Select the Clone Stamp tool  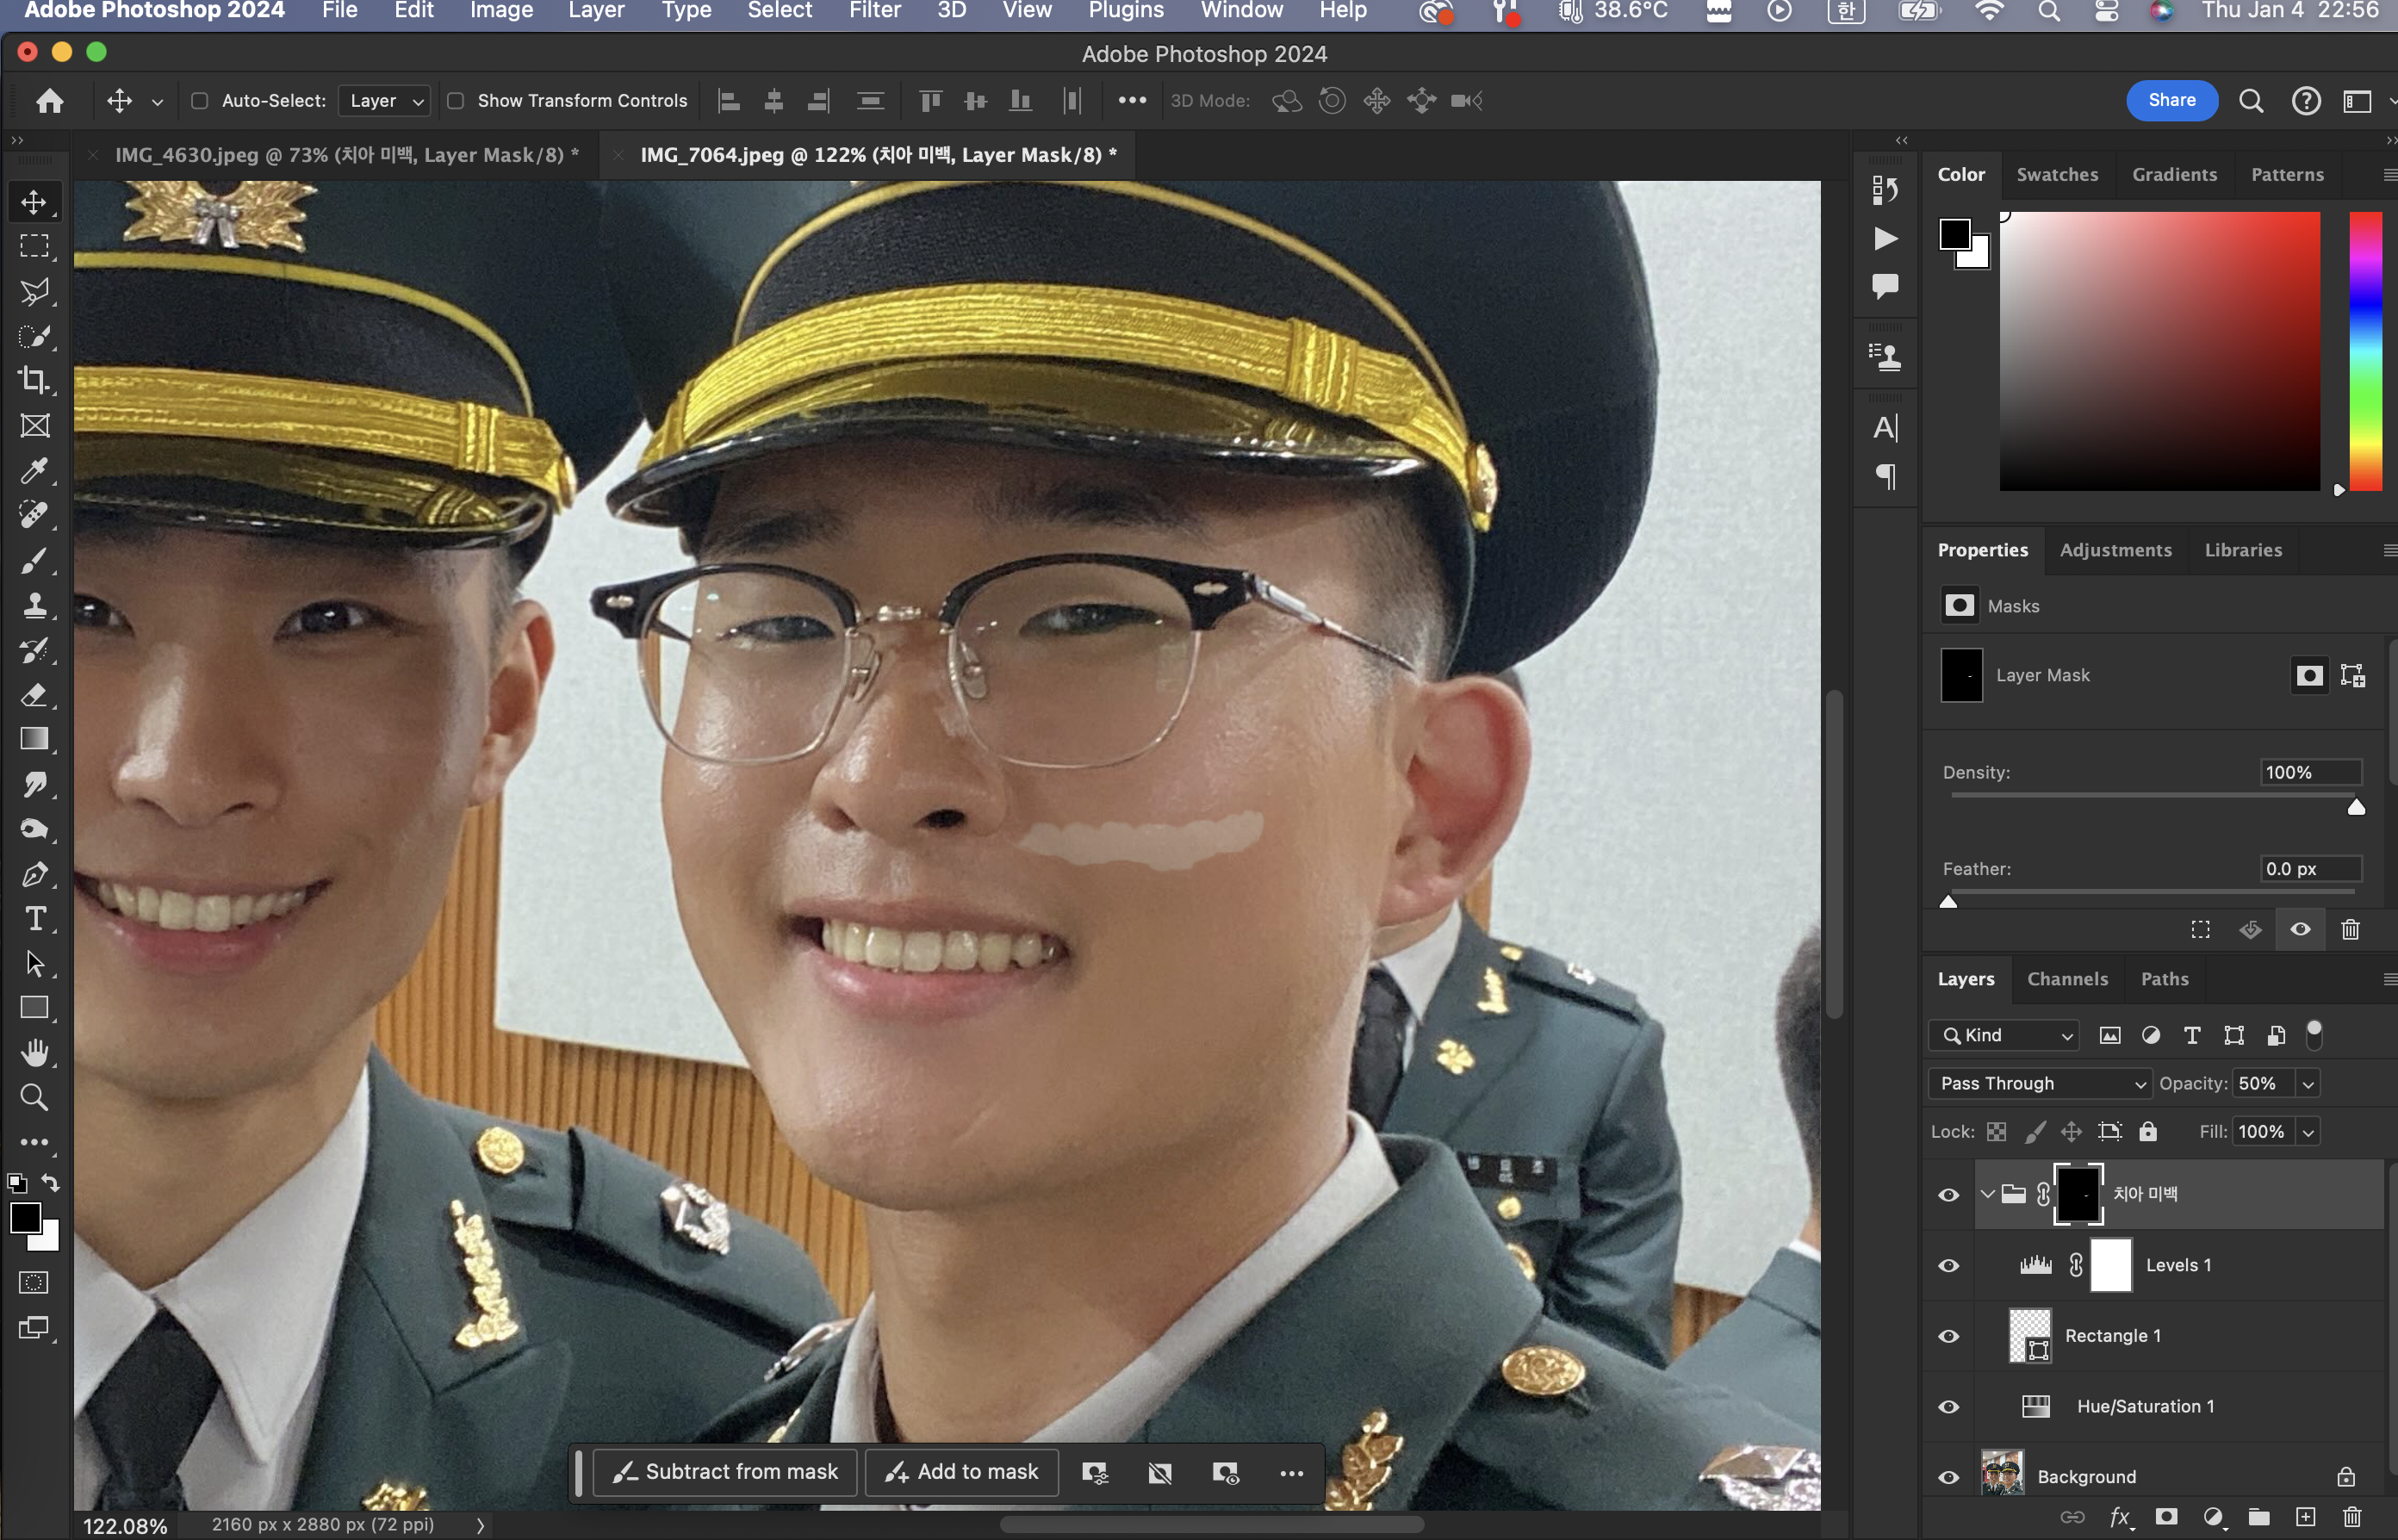(34, 605)
